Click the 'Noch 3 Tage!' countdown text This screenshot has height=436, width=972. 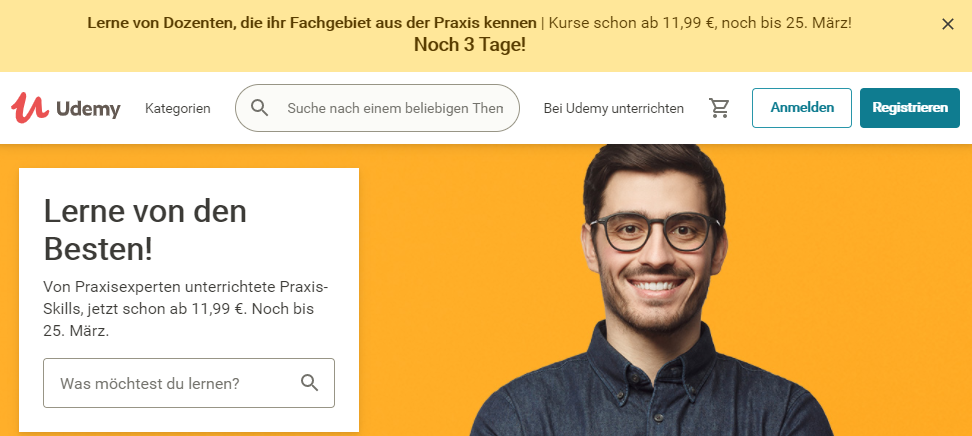[469, 45]
